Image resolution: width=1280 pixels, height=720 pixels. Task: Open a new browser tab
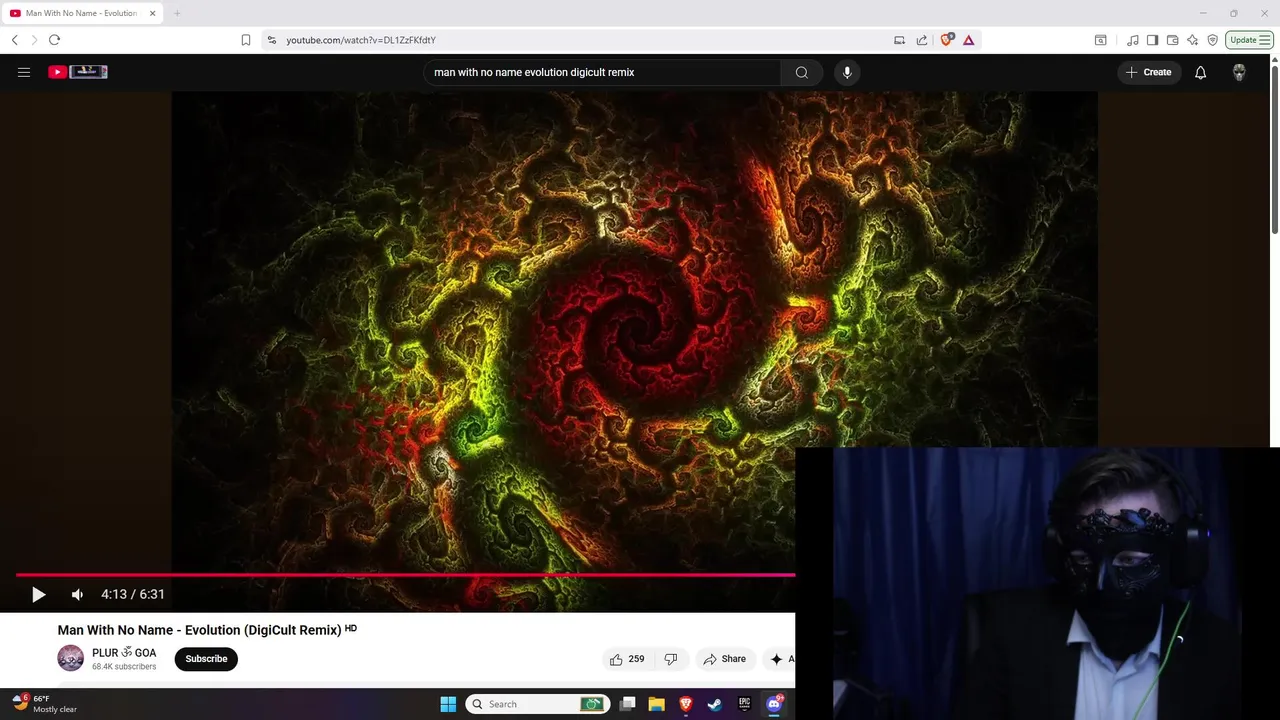pos(177,13)
